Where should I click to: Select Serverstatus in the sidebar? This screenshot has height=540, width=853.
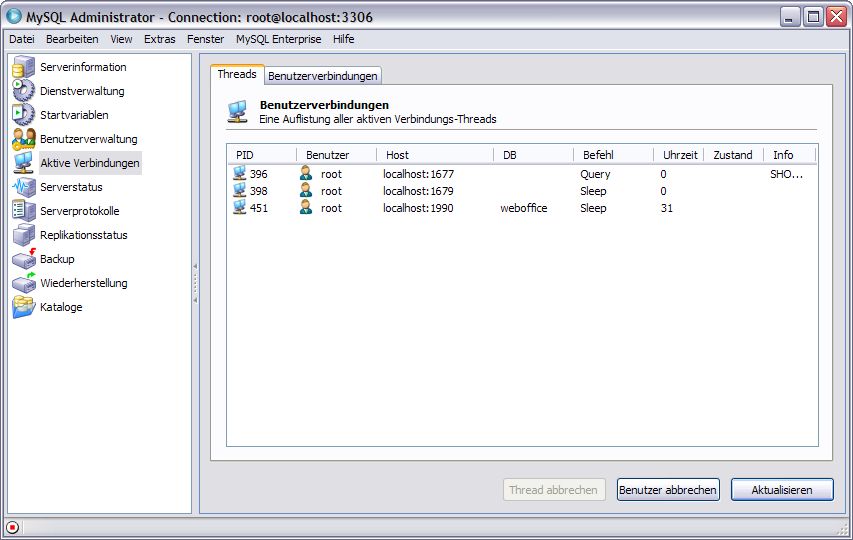click(x=71, y=187)
